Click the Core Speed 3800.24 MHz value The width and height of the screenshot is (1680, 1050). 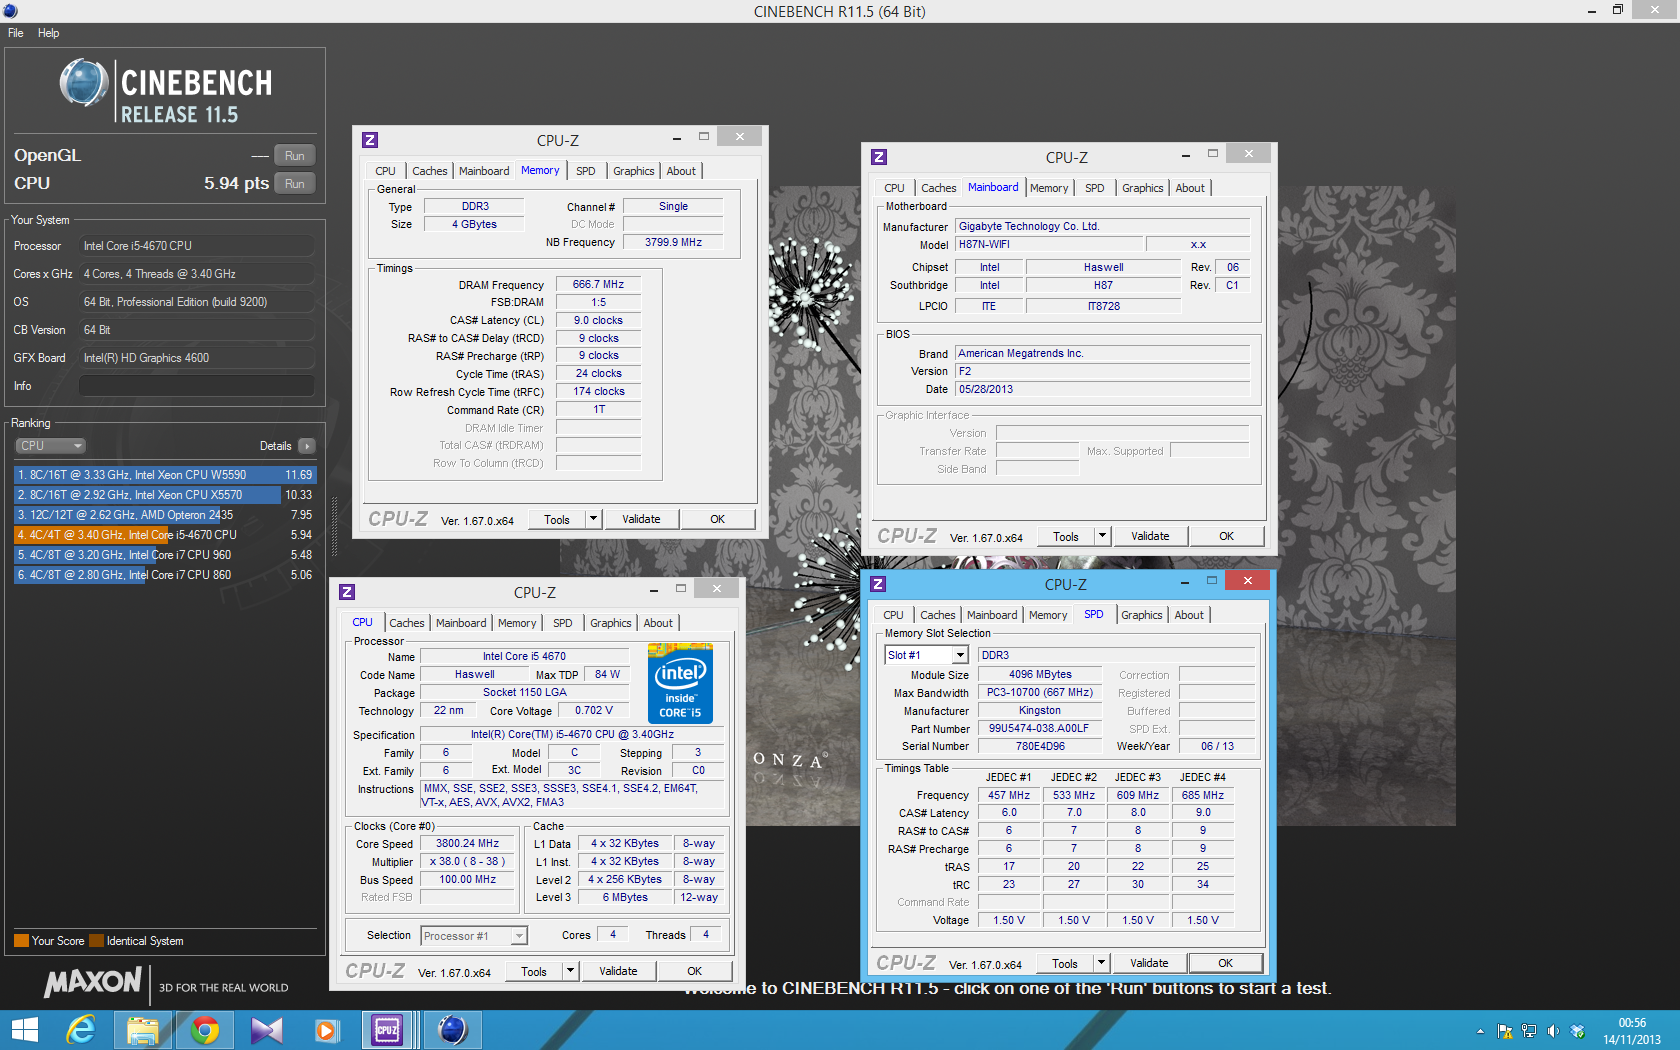tap(467, 844)
